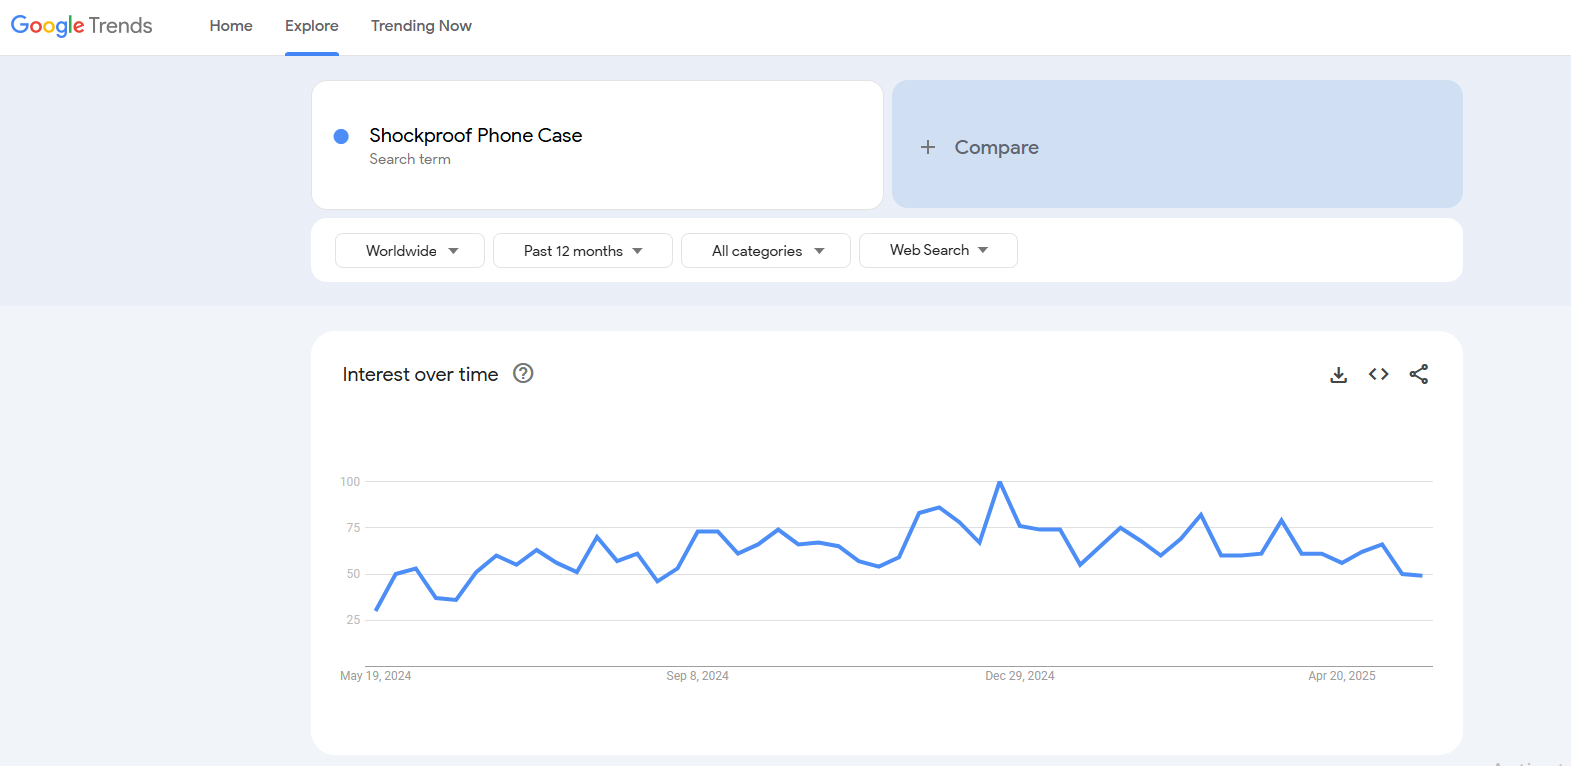This screenshot has height=766, width=1571.
Task: Click the blue dot beside search term
Action: point(341,136)
